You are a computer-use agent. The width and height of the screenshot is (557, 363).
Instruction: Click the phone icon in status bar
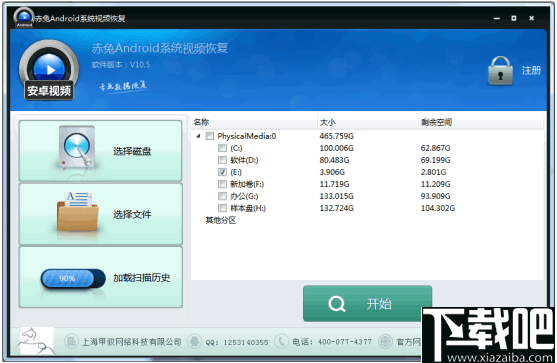[281, 341]
